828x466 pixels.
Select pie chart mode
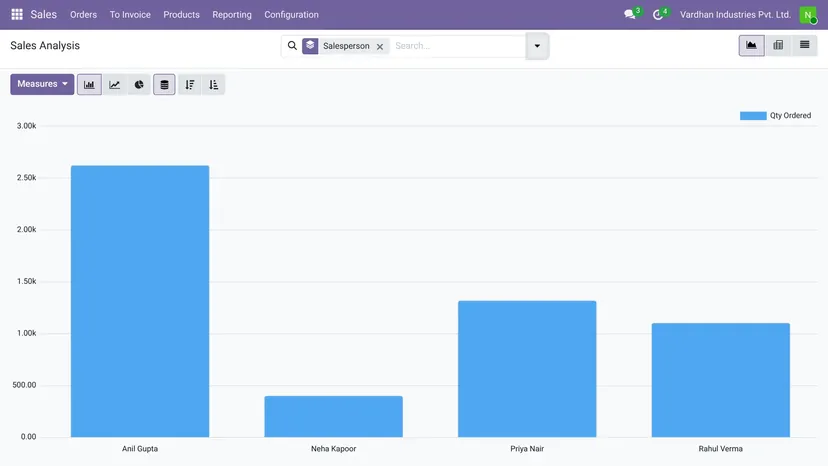tap(139, 85)
